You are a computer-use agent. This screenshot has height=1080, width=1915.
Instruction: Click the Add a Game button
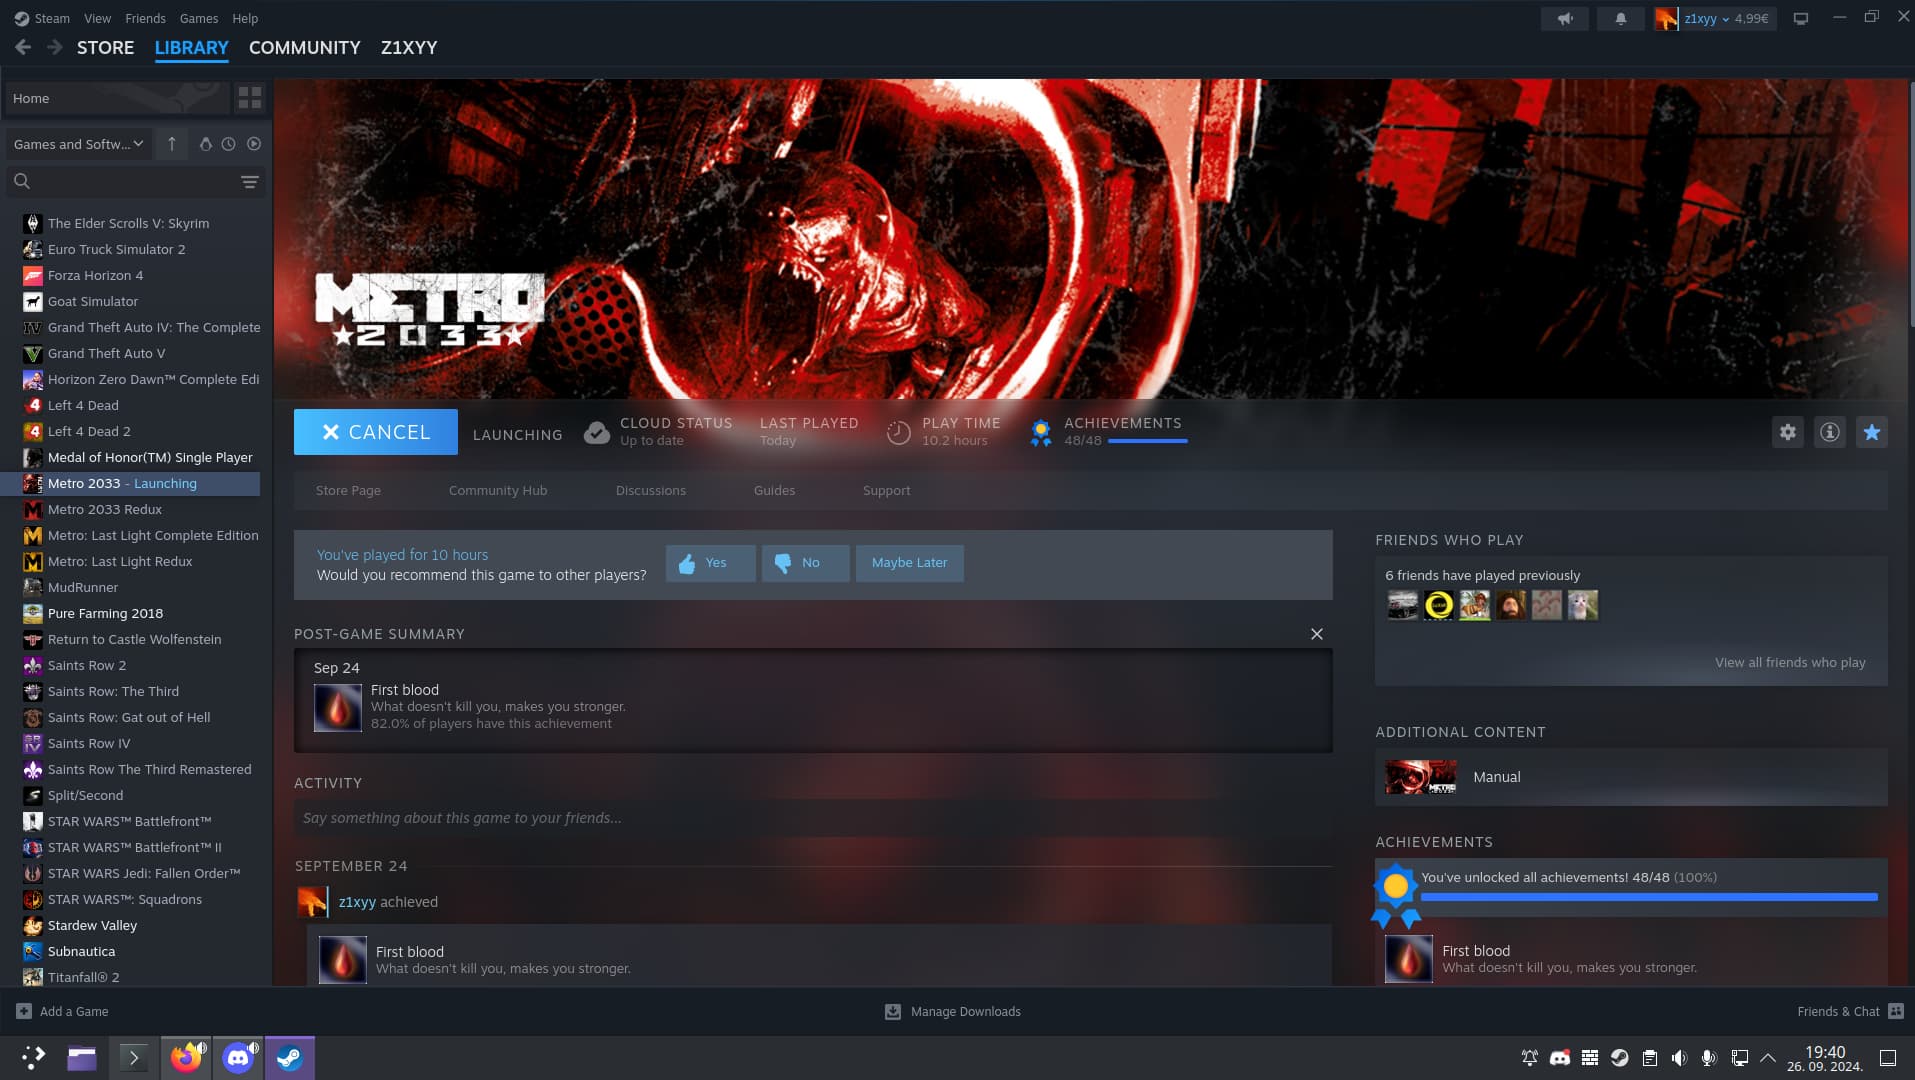[62, 1011]
